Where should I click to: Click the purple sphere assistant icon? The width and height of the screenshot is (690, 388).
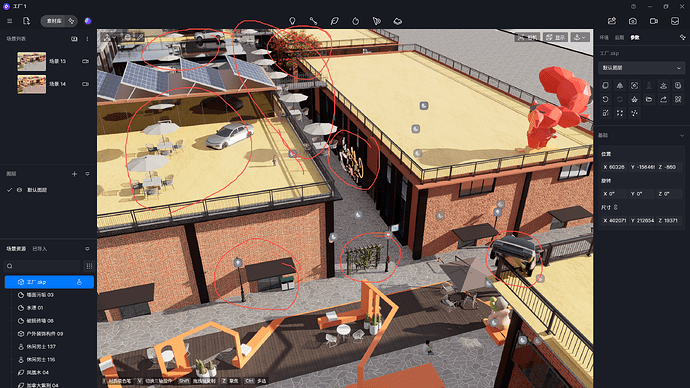(x=88, y=21)
